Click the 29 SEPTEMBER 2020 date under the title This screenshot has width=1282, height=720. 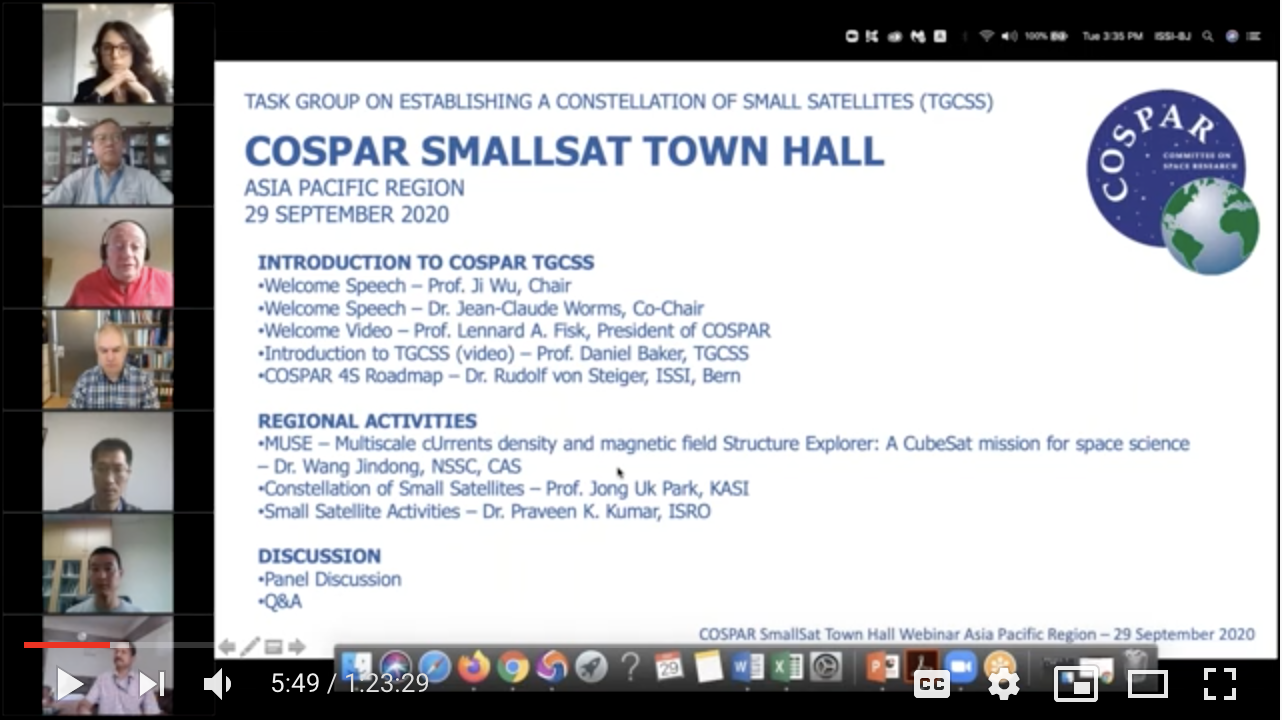347,214
